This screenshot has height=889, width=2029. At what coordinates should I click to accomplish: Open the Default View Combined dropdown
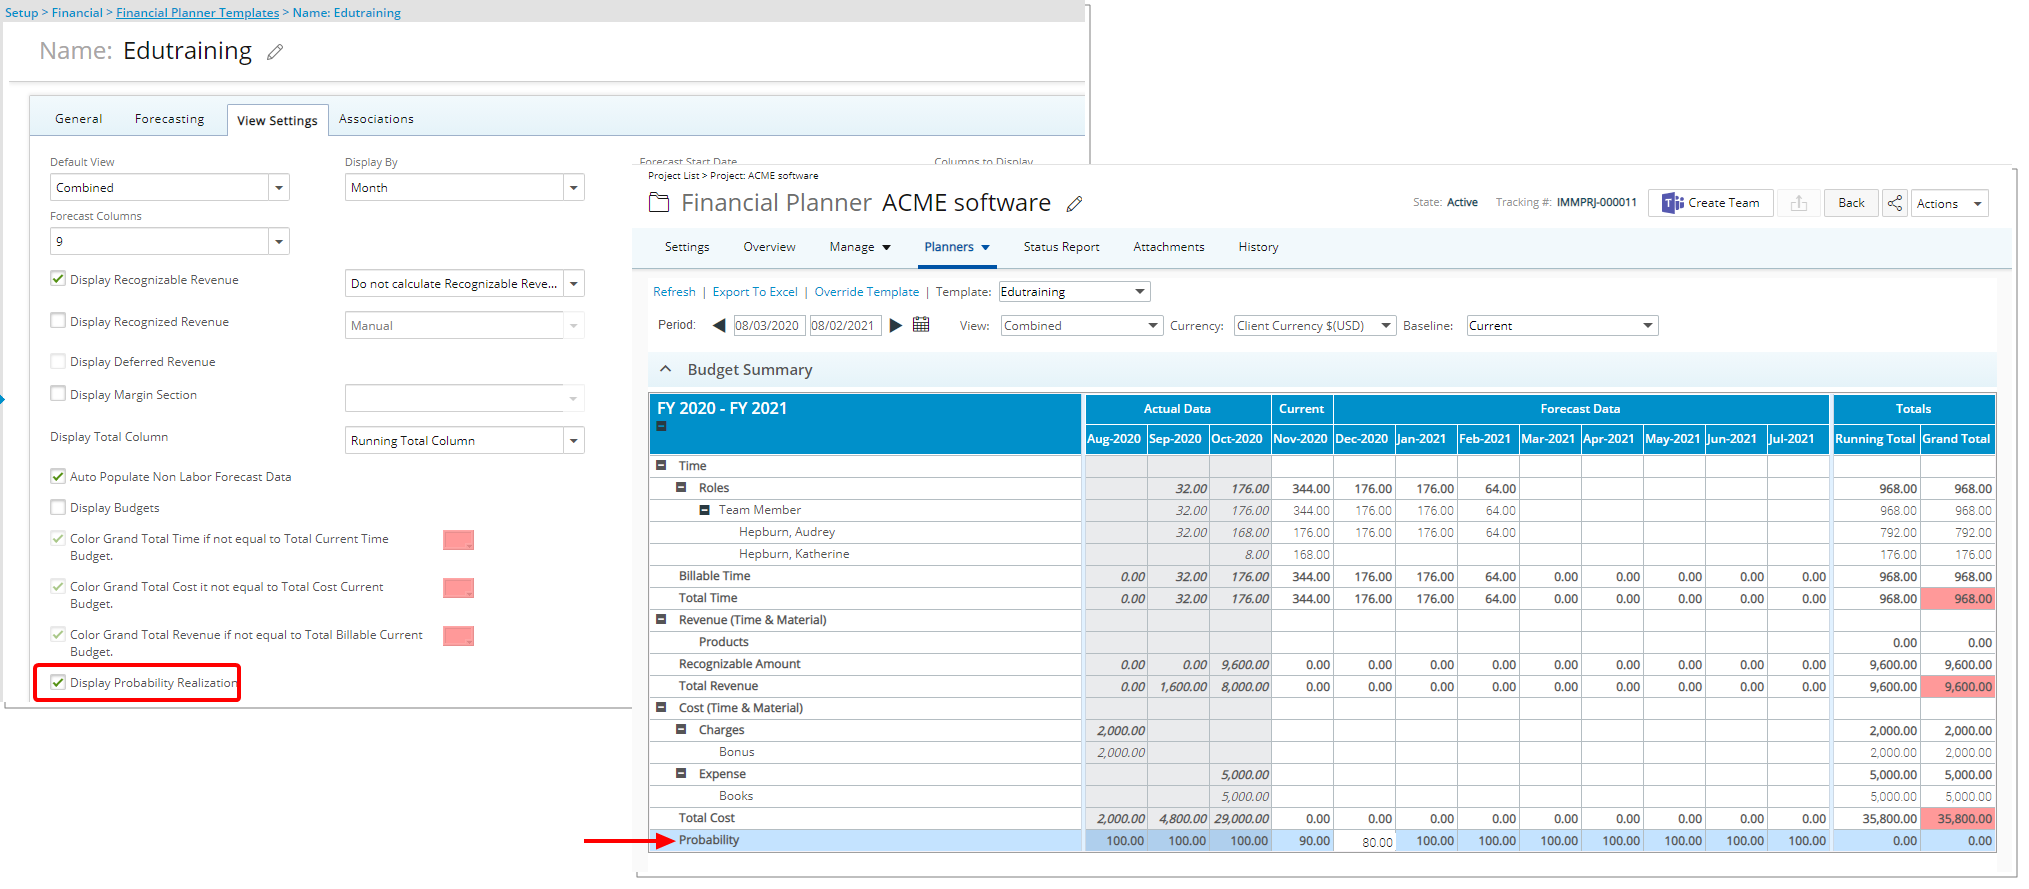pyautogui.click(x=170, y=187)
